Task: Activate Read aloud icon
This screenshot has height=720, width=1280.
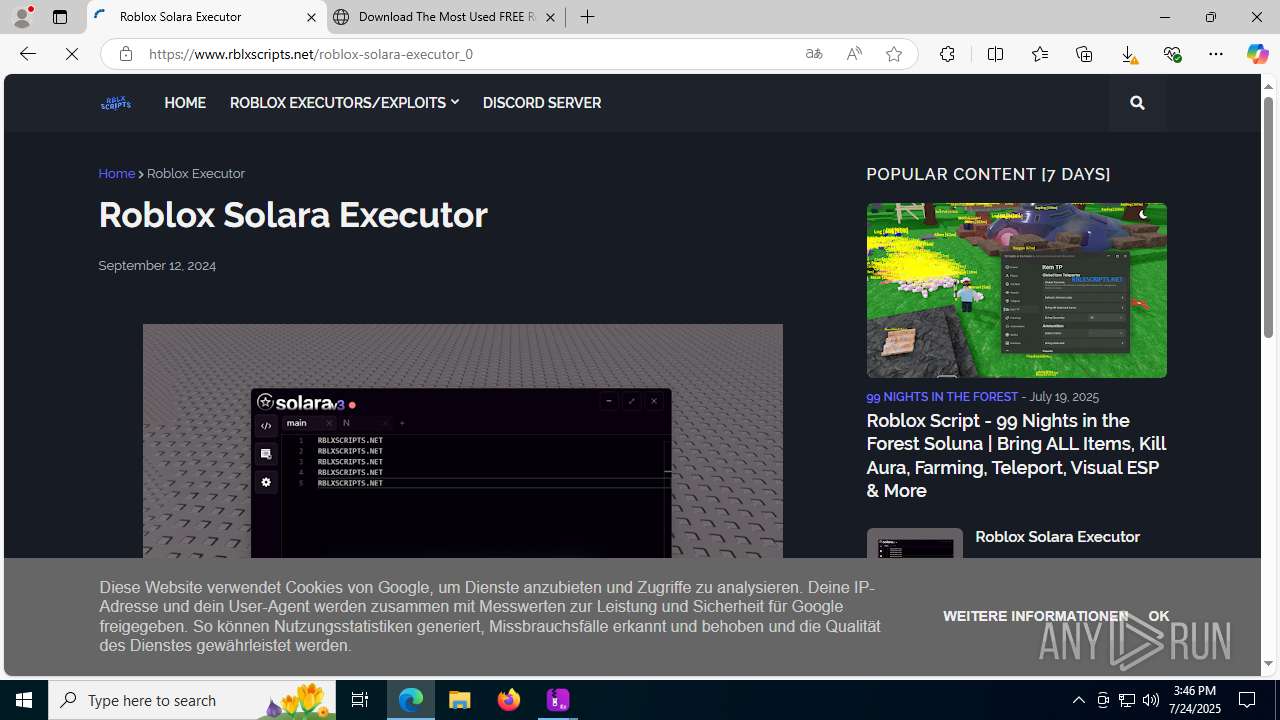Action: coord(854,54)
